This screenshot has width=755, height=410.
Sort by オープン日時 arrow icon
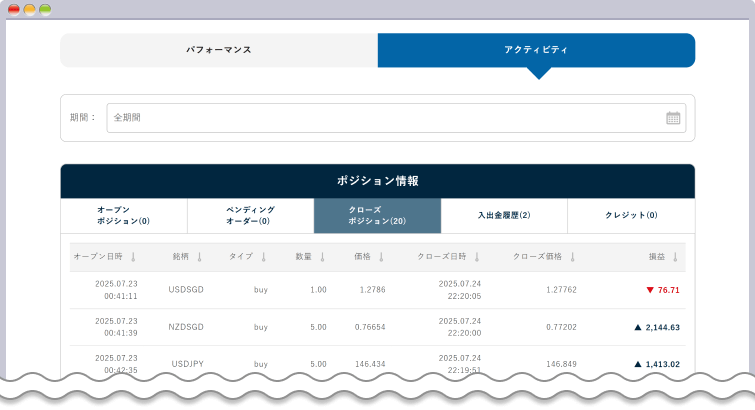pyautogui.click(x=133, y=257)
